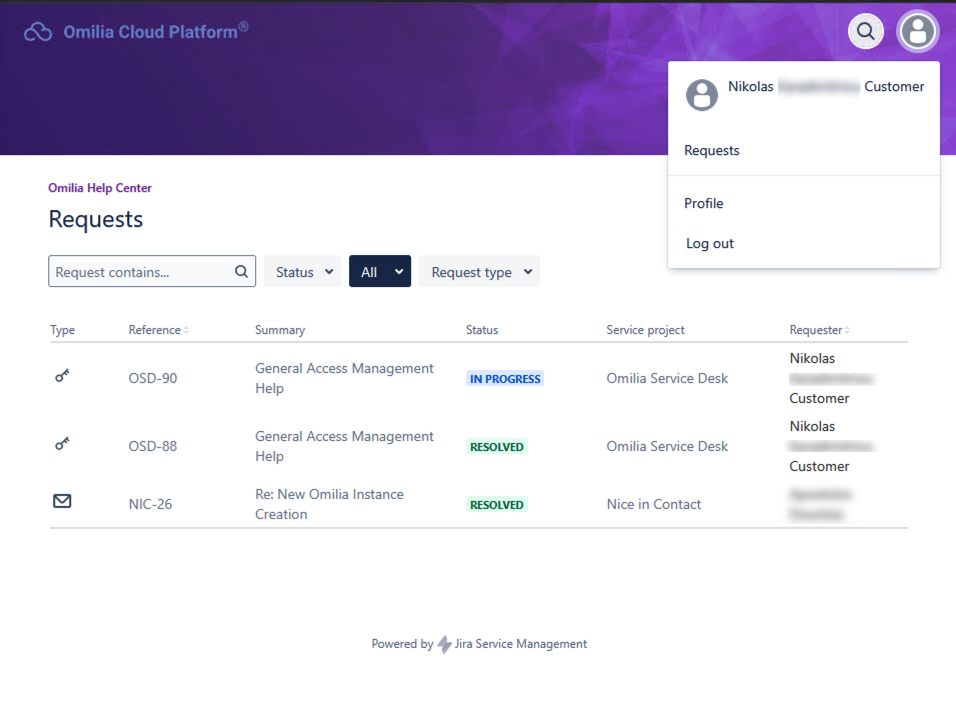
Task: Expand the Status filter dropdown
Action: click(303, 272)
